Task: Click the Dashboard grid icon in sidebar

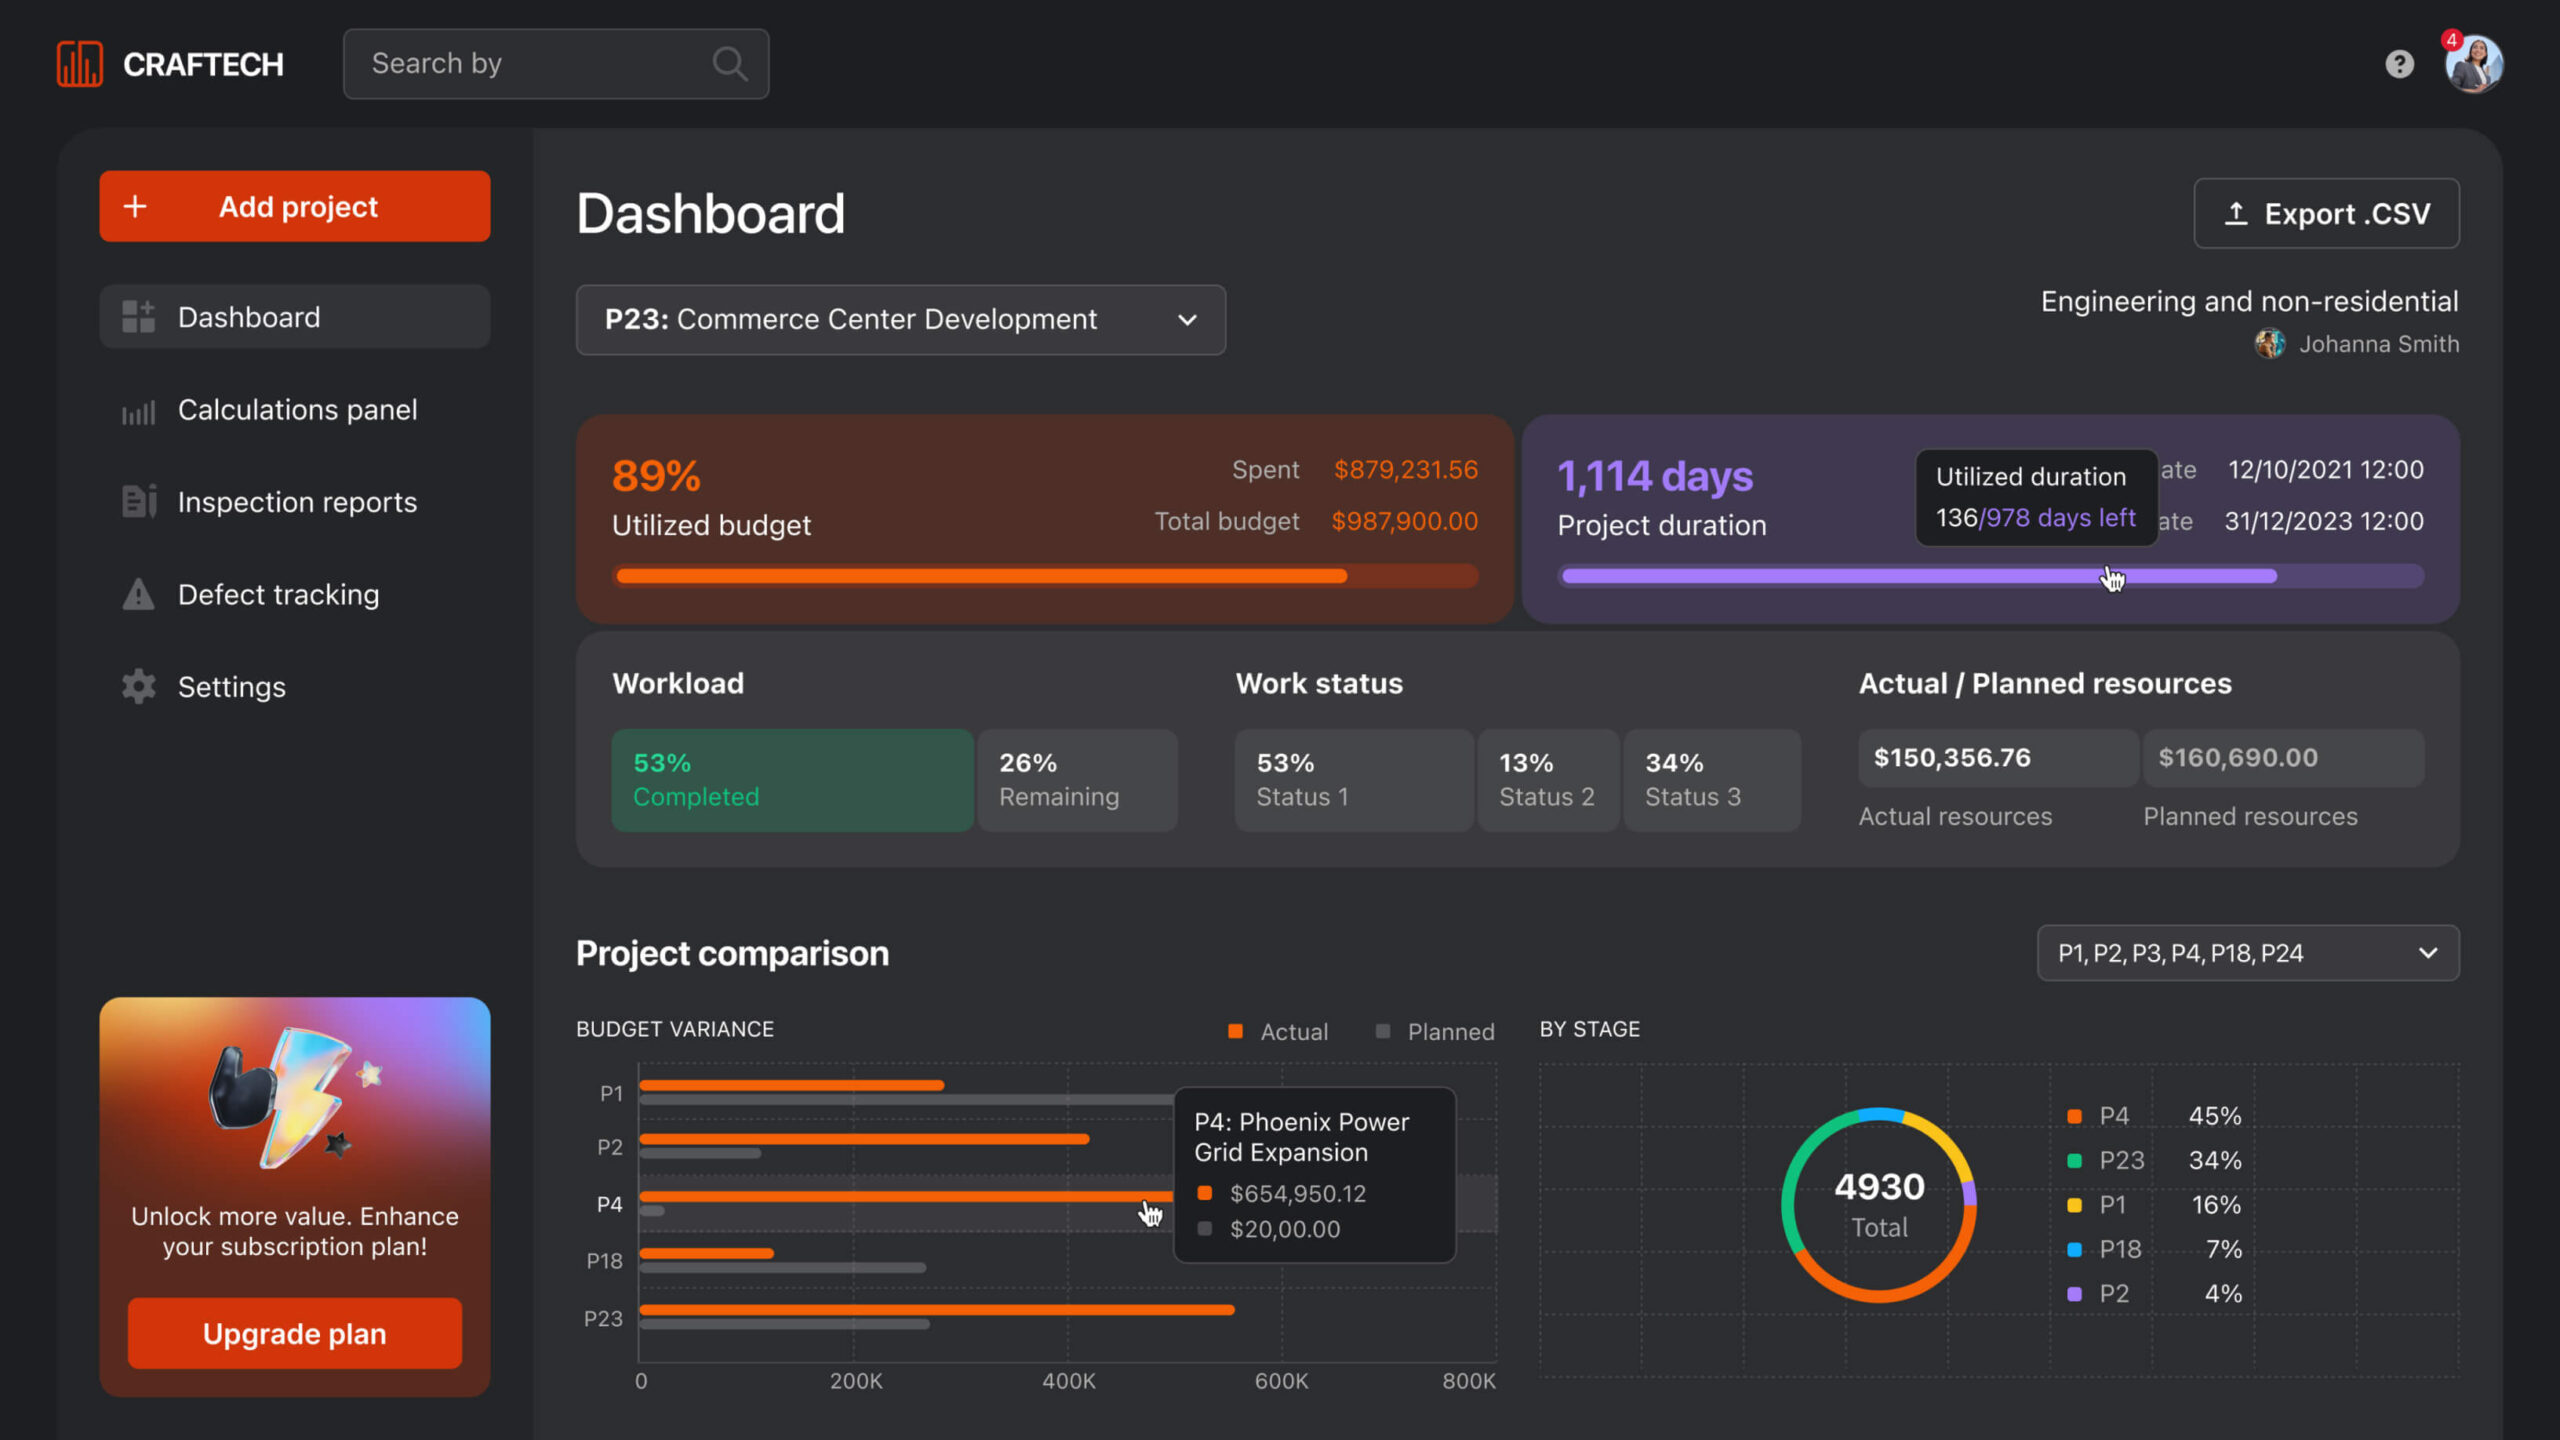Action: pyautogui.click(x=138, y=317)
